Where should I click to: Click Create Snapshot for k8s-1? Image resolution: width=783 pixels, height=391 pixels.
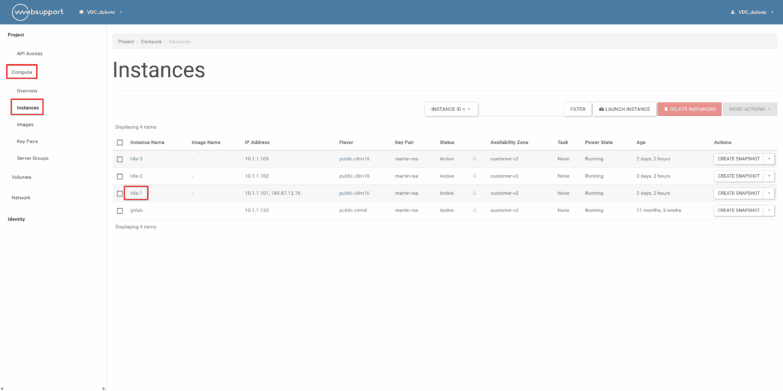point(739,193)
